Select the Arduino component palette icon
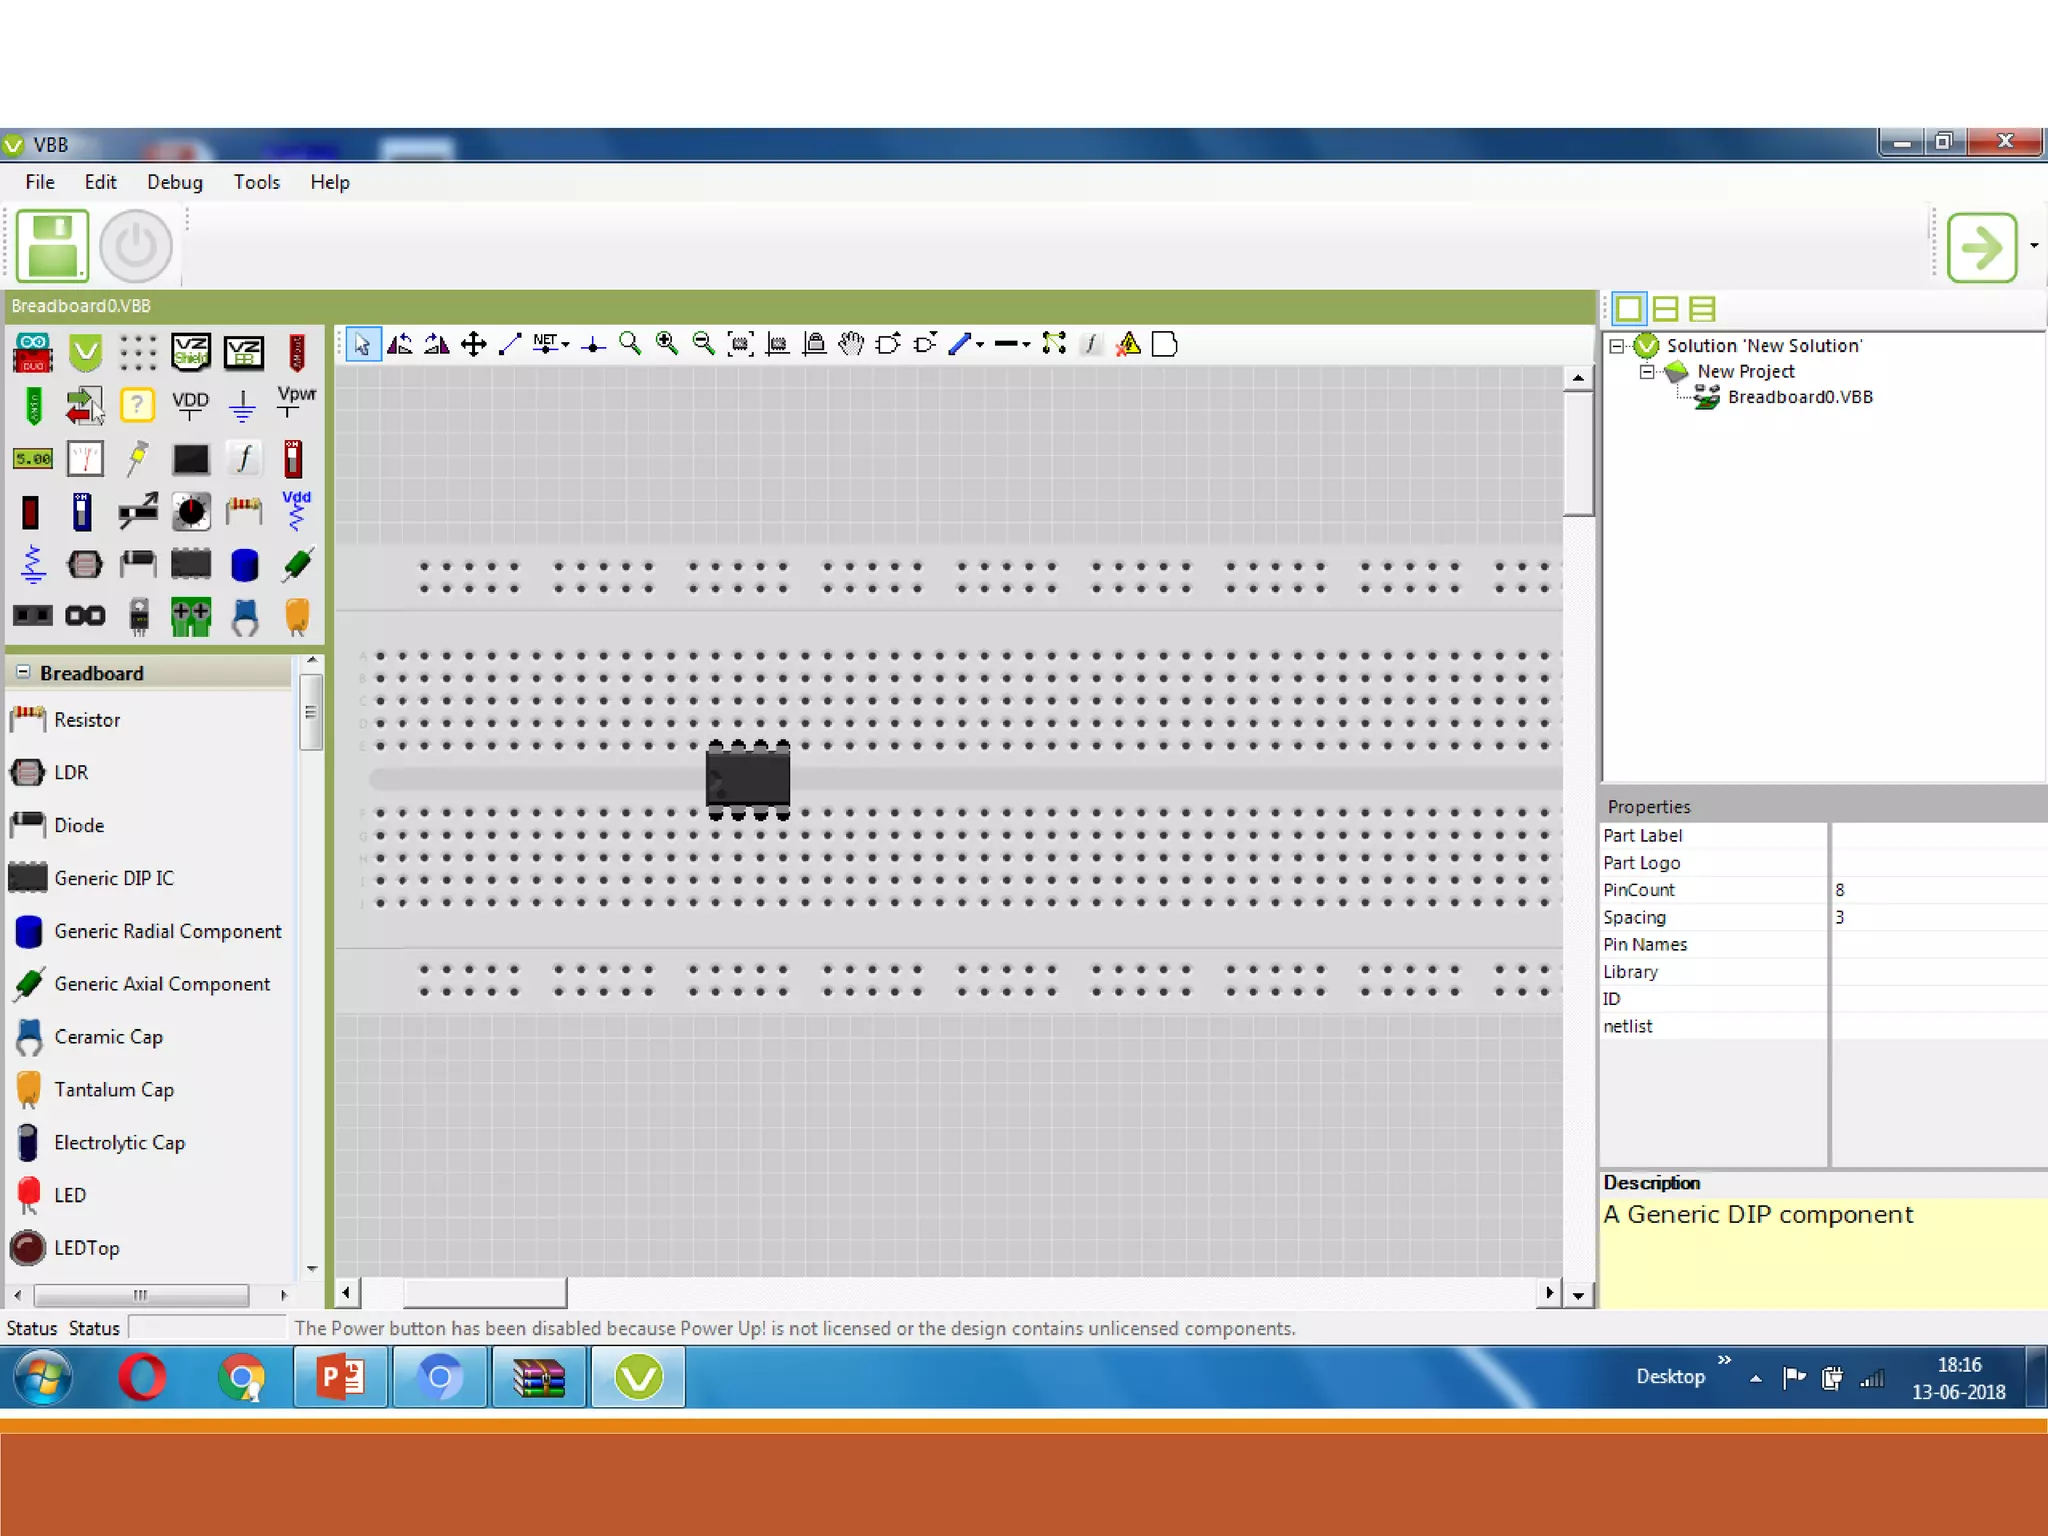 (x=33, y=352)
